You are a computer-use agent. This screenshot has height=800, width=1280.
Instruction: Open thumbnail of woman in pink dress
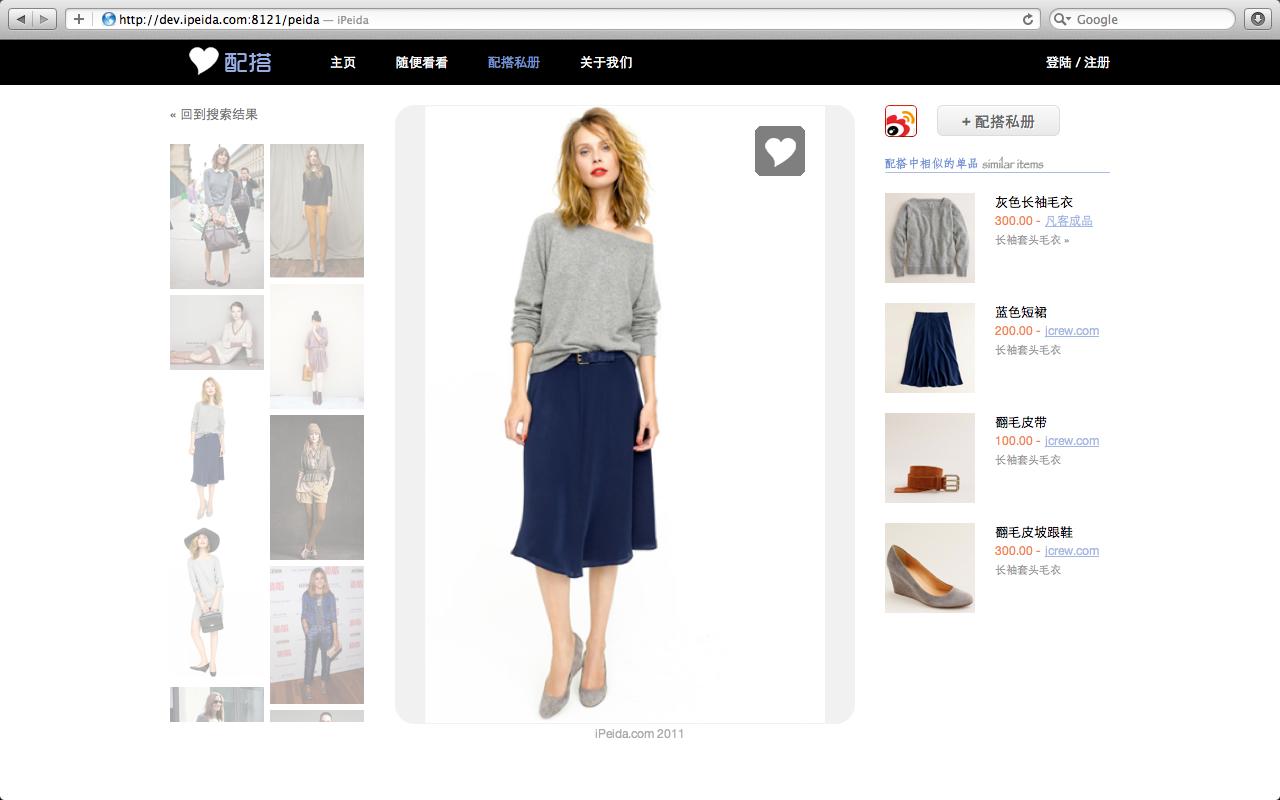317,346
